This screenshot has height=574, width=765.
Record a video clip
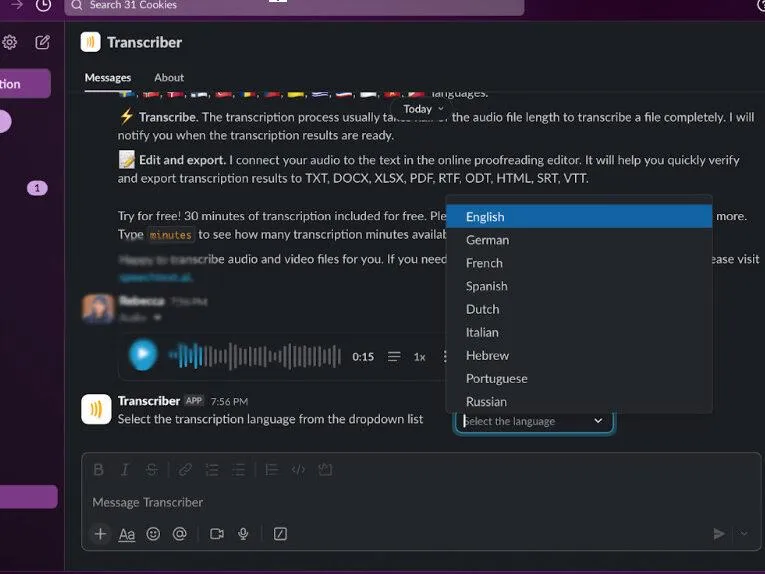[217, 534]
